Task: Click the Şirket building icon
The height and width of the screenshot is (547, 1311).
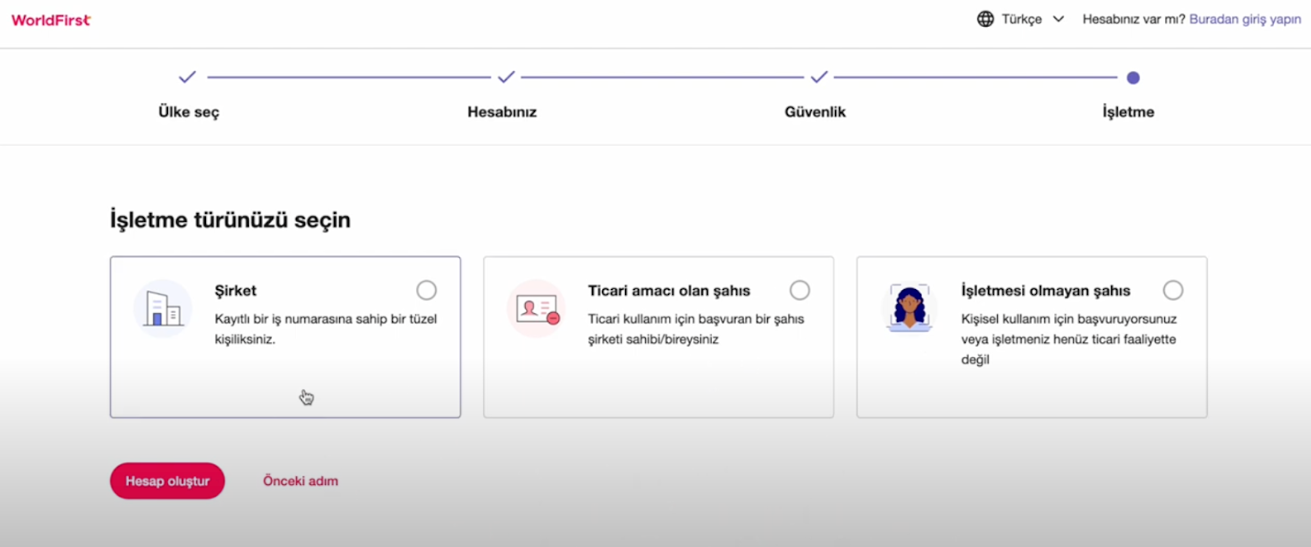Action: (x=162, y=308)
